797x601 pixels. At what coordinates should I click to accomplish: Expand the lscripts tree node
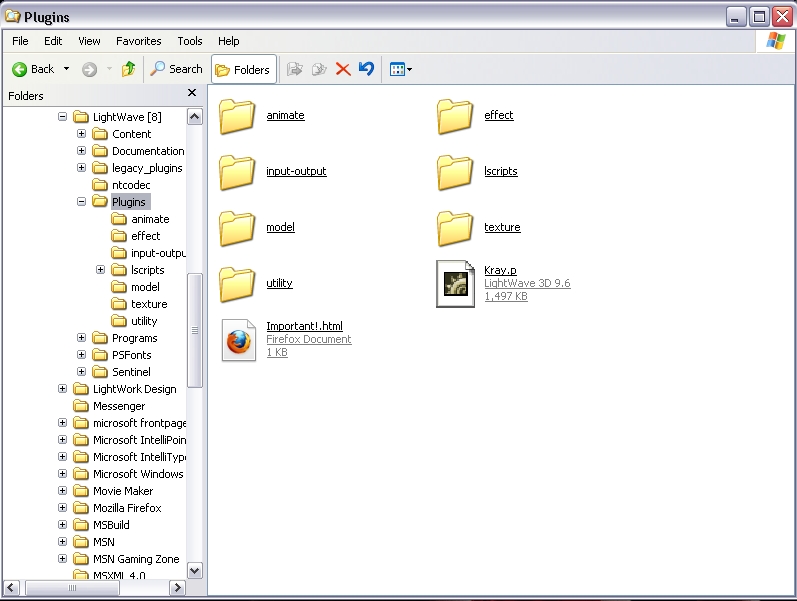pyautogui.click(x=101, y=270)
